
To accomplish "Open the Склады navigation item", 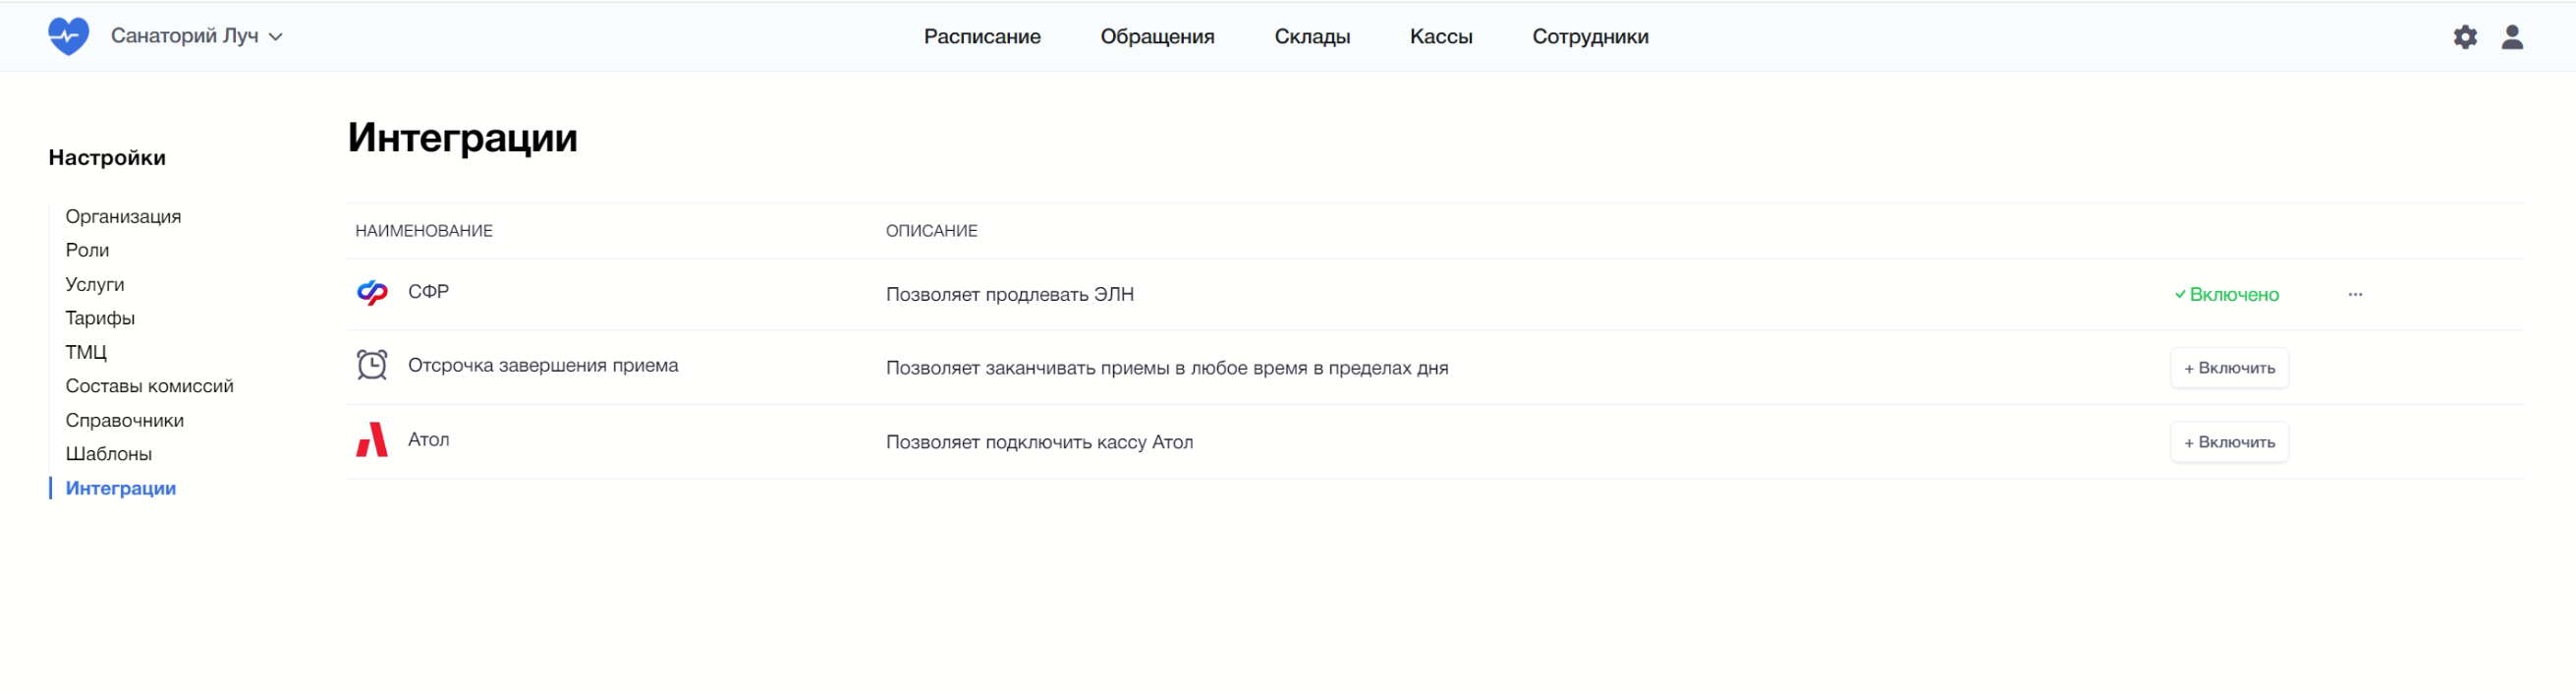I will [1311, 37].
